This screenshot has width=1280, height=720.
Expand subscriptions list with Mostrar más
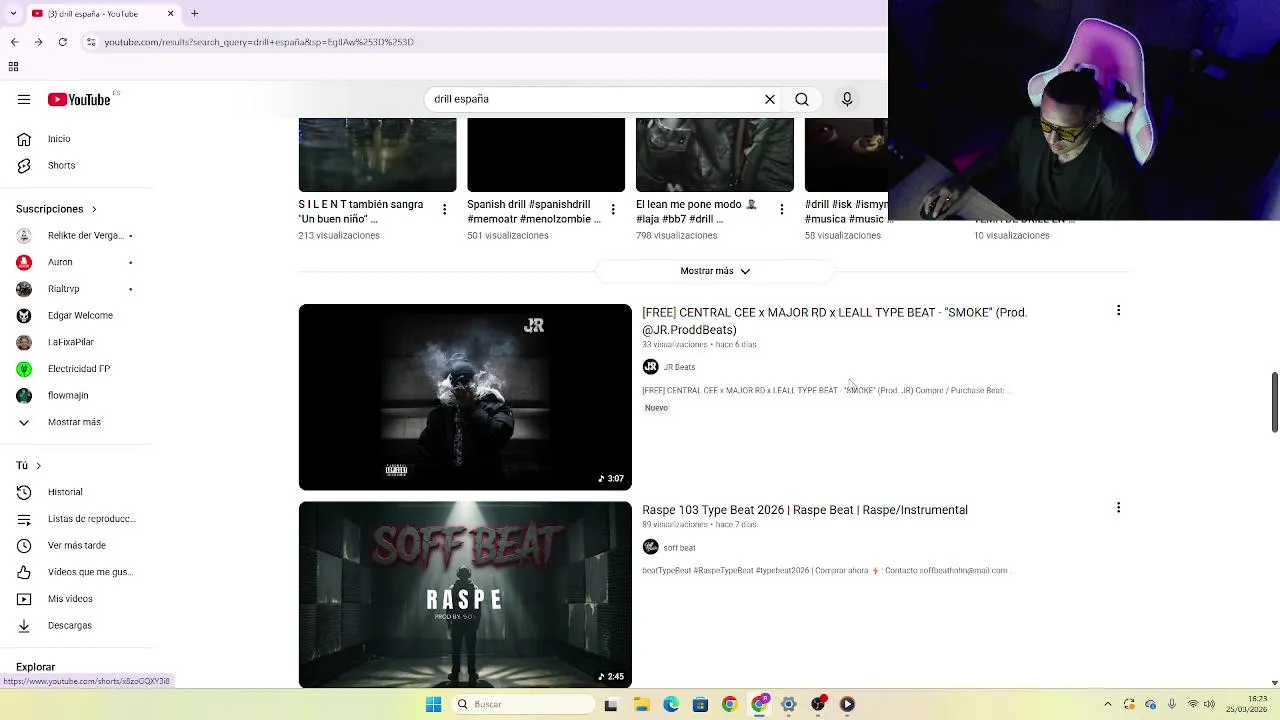(76, 422)
